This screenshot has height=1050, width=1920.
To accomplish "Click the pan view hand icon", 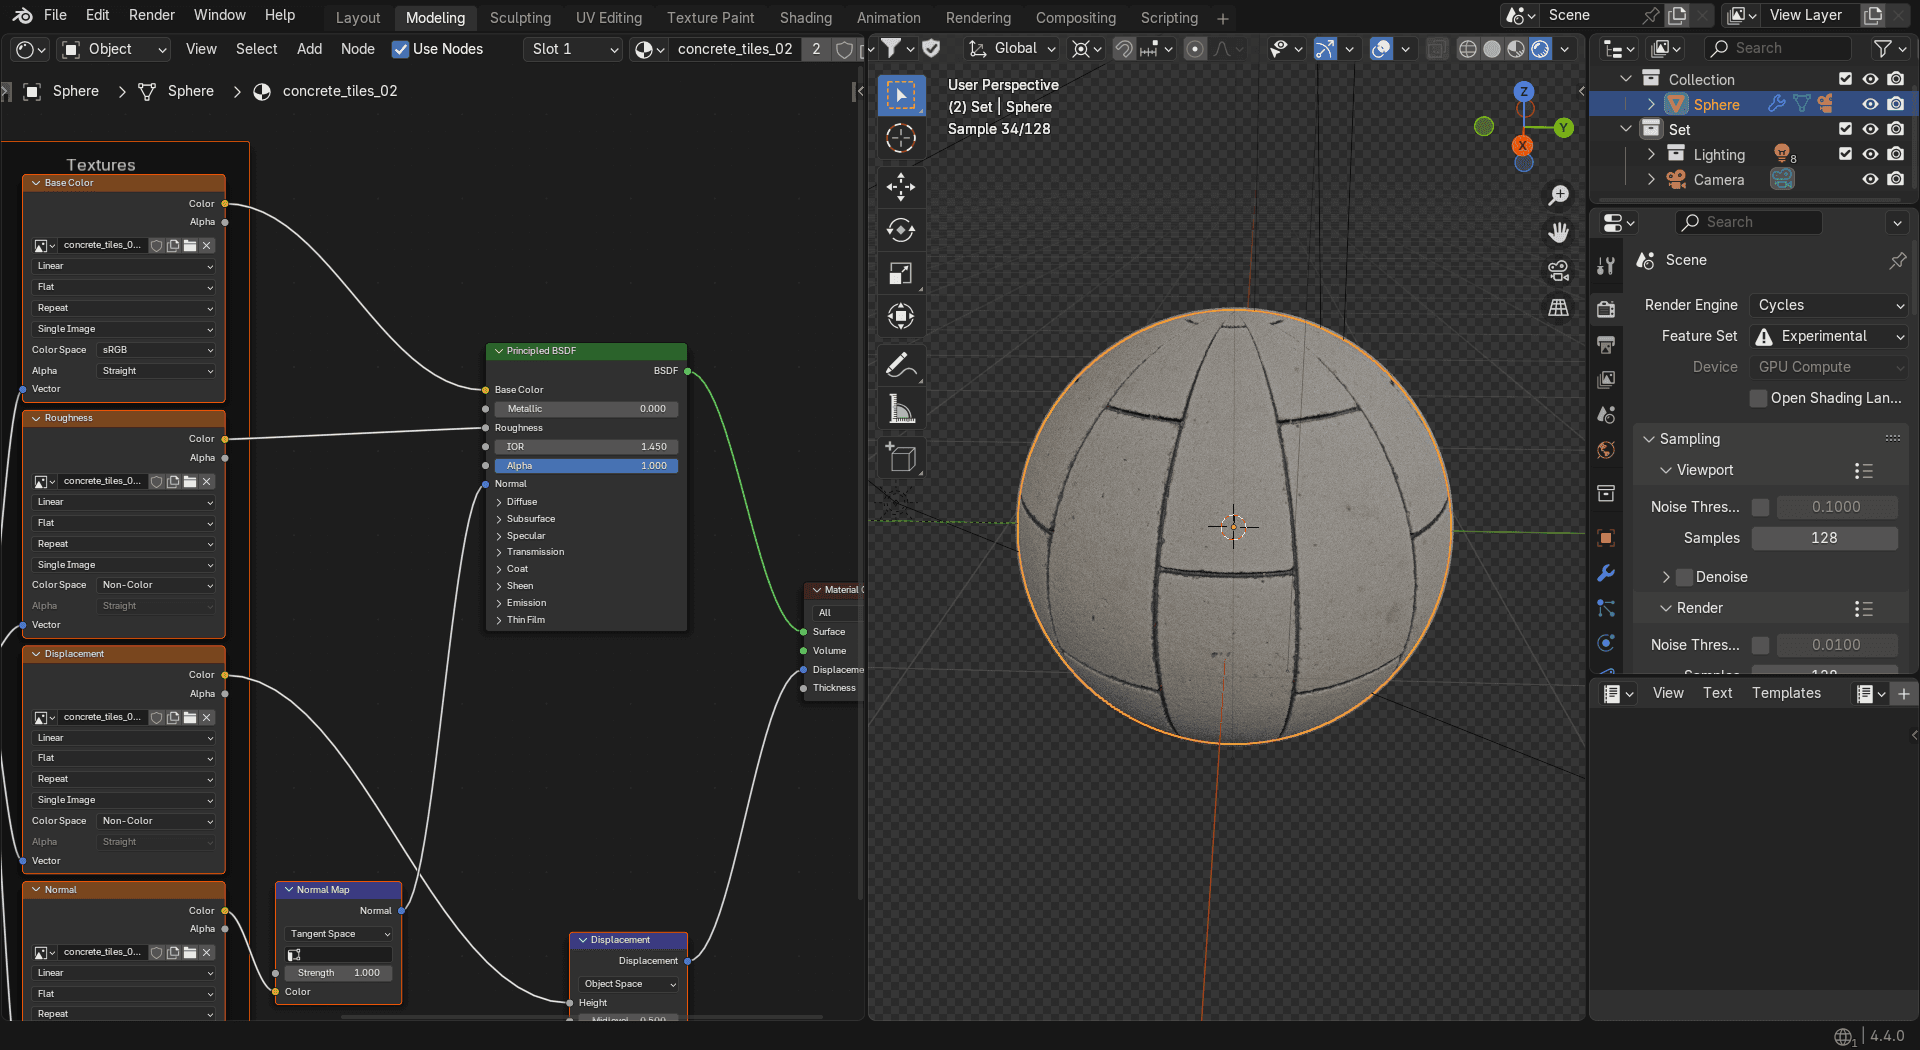I will pos(1558,233).
